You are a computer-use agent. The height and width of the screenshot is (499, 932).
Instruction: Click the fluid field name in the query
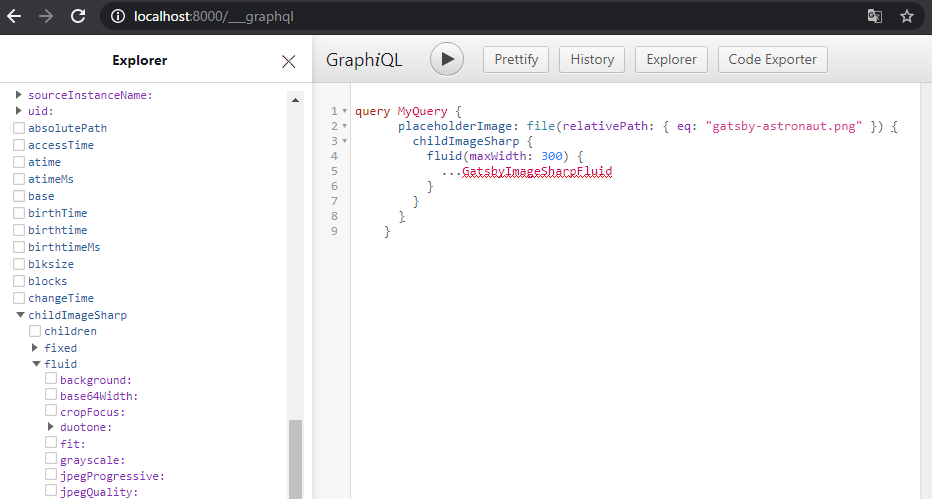tap(444, 156)
